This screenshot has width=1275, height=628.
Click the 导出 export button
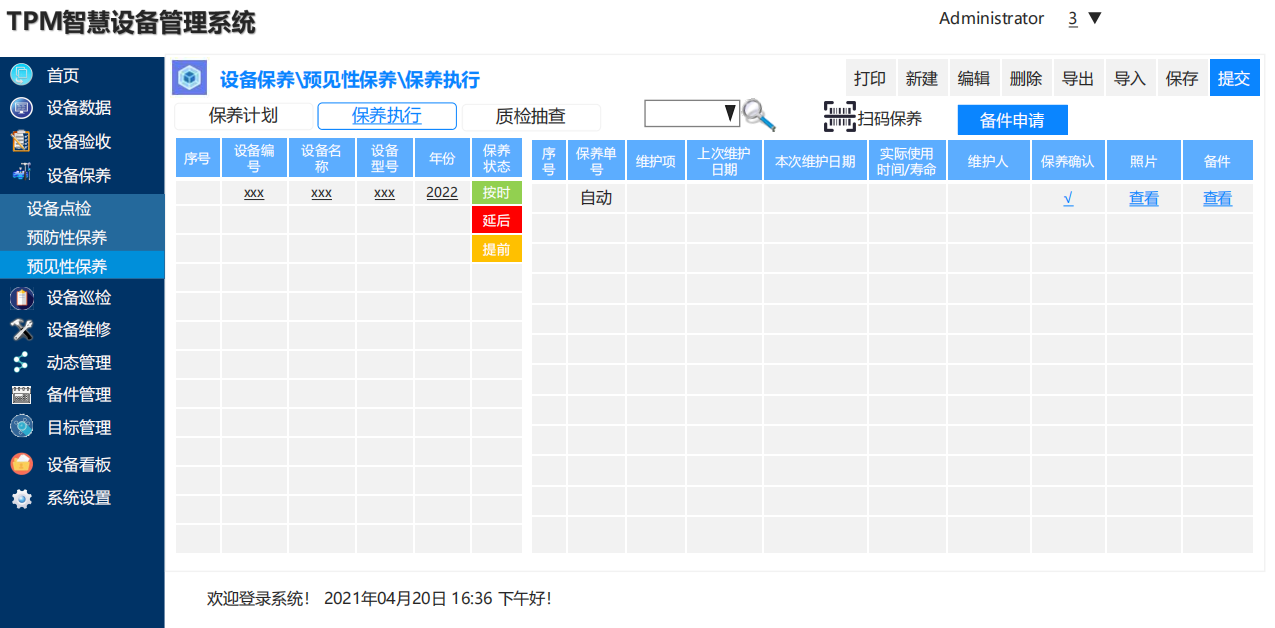pos(1078,78)
